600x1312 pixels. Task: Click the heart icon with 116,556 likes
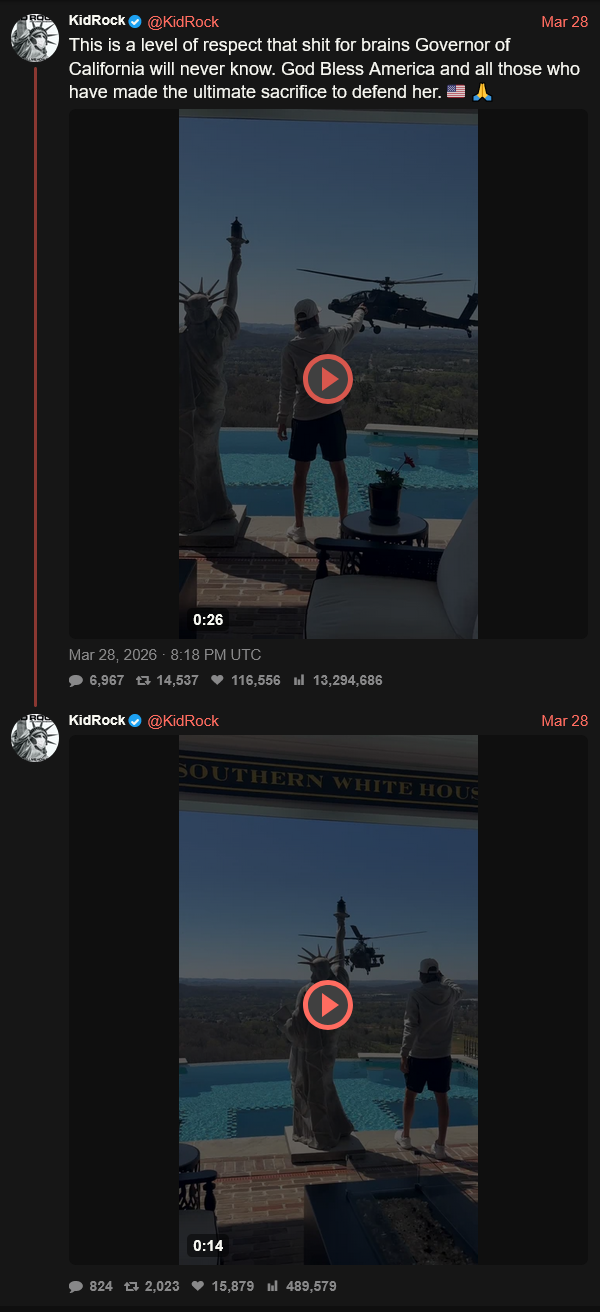217,680
